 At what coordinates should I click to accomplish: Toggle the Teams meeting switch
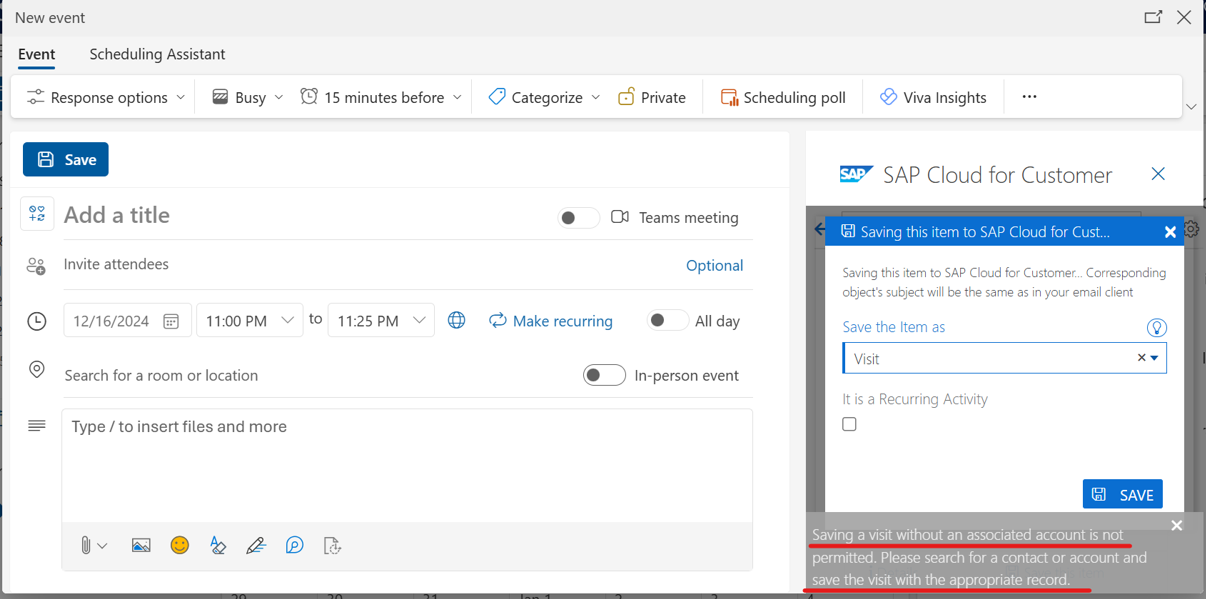(579, 217)
